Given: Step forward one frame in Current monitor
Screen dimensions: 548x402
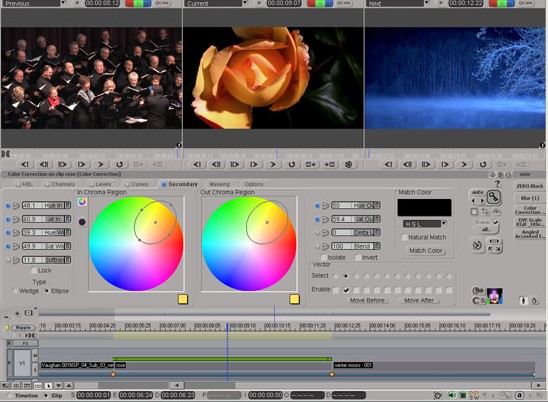Looking at the screenshot, I should coord(235,164).
